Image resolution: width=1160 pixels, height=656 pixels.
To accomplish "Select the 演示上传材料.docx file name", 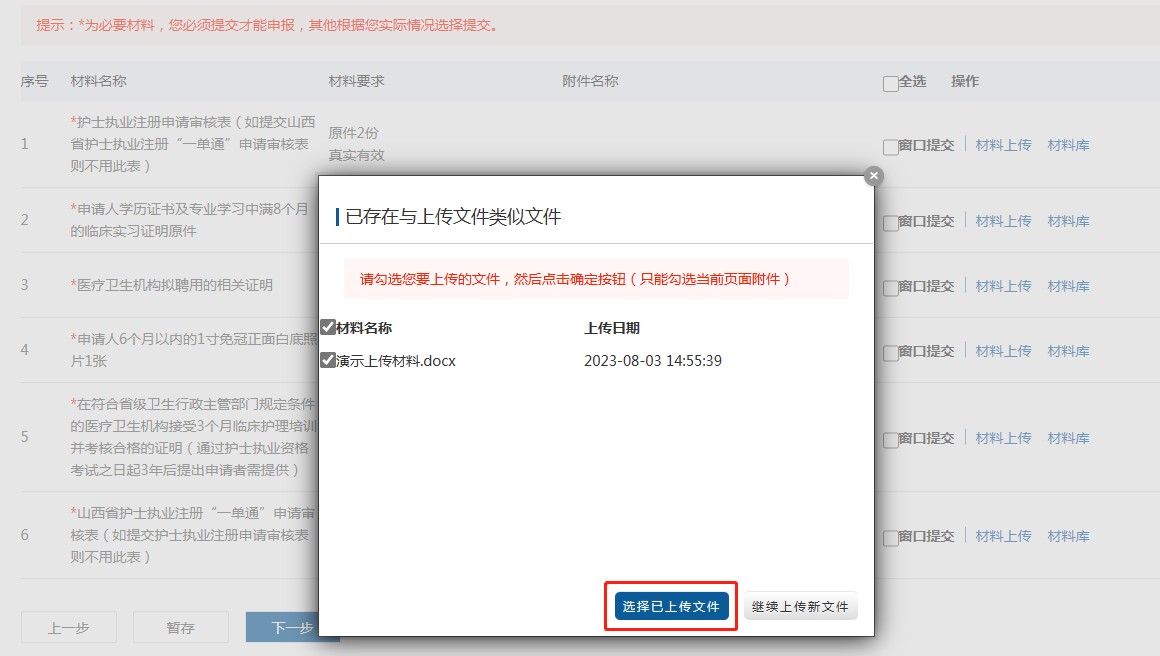I will [396, 360].
